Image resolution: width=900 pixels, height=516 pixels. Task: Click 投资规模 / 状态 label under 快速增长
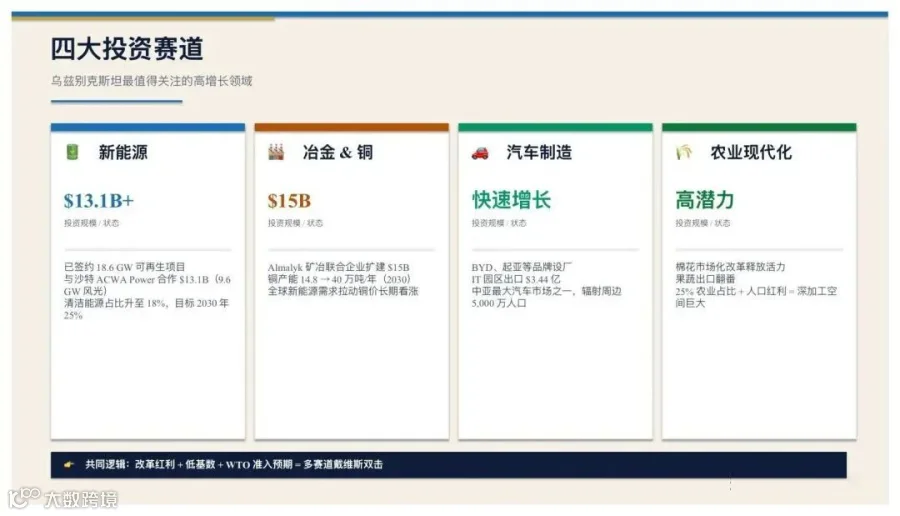coord(499,223)
